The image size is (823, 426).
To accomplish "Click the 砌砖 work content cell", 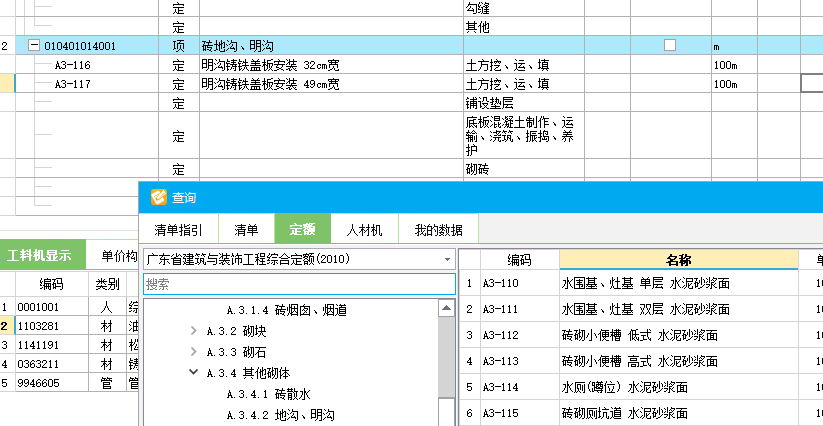I will point(524,169).
